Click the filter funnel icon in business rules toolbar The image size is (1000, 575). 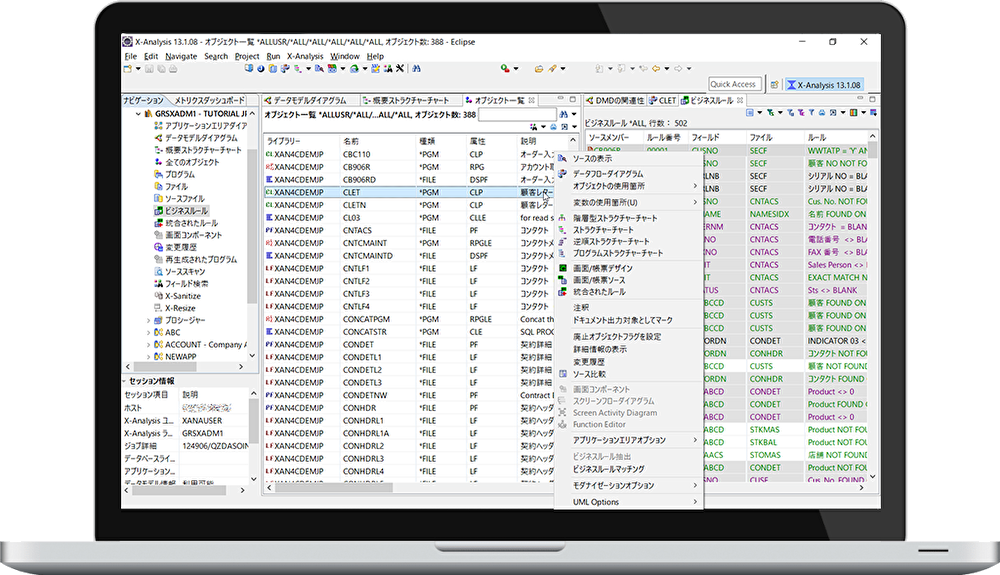pyautogui.click(x=811, y=113)
